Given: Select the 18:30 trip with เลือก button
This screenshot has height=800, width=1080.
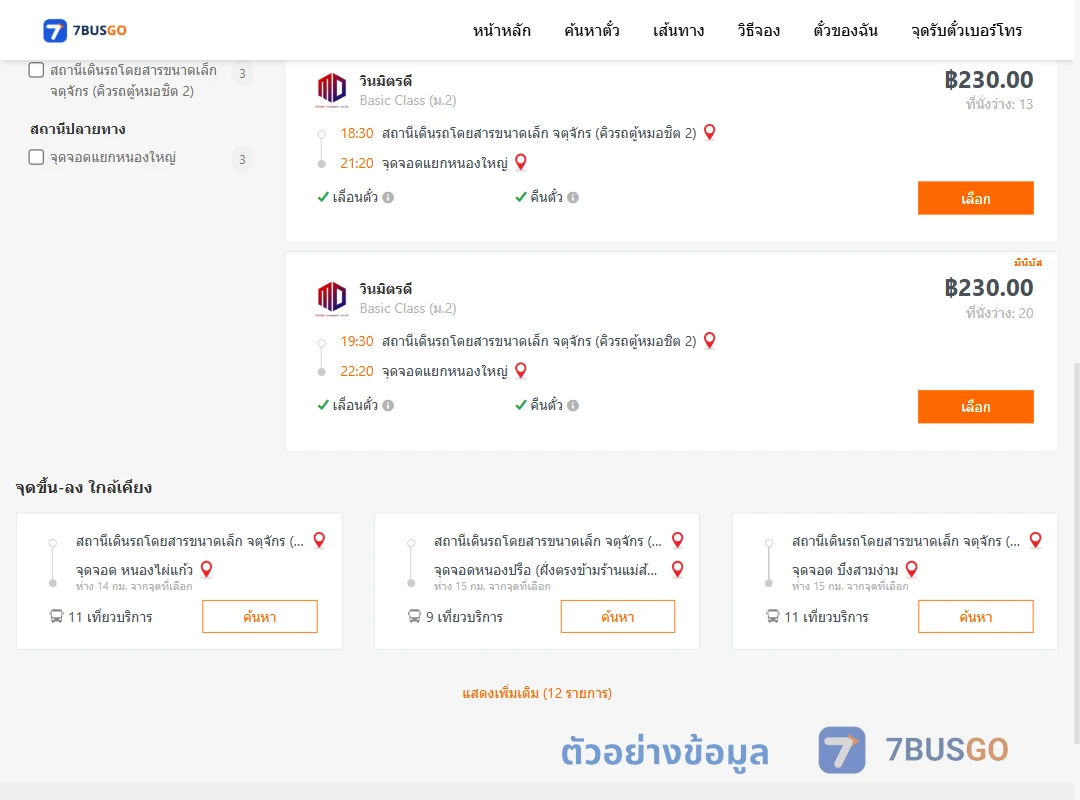Looking at the screenshot, I should (975, 198).
